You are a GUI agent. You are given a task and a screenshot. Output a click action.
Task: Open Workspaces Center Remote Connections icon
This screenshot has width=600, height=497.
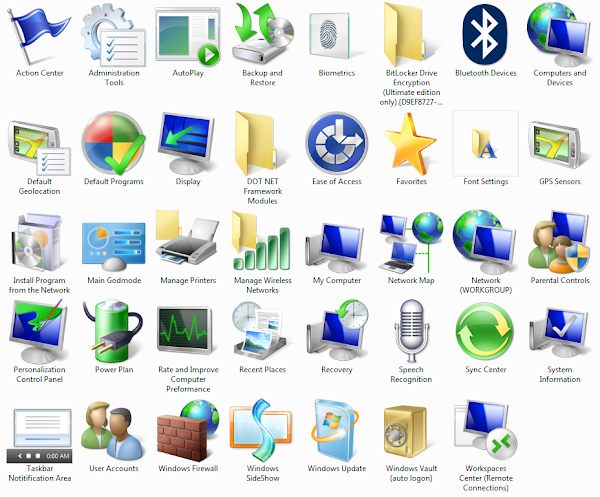[486, 430]
